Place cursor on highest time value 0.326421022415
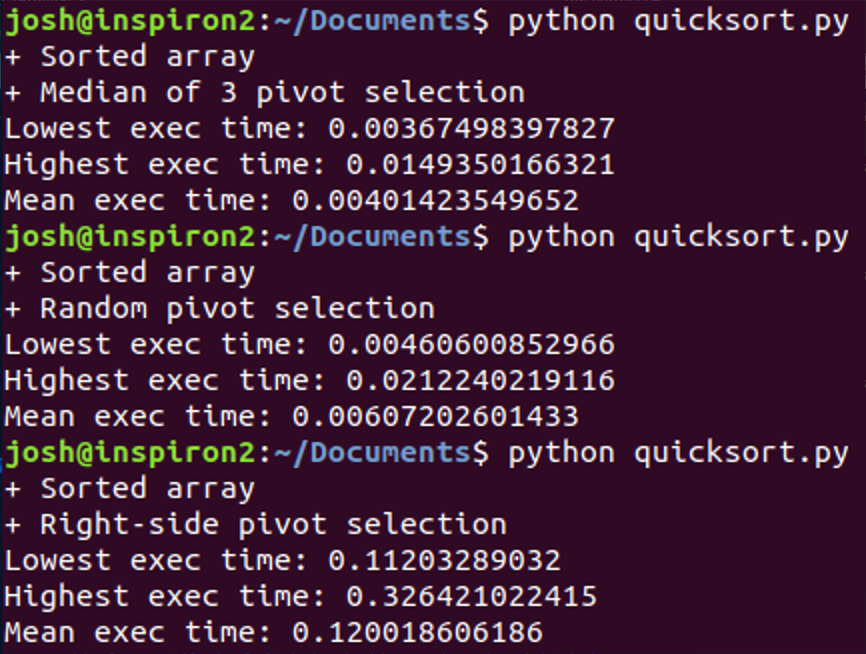This screenshot has width=866, height=654. click(x=471, y=597)
